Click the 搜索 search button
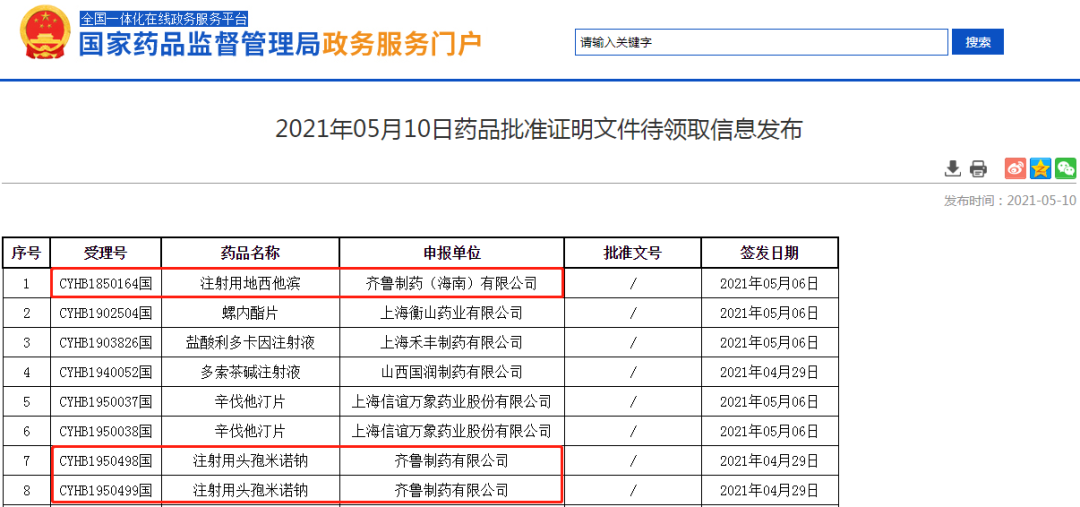1080x507 pixels. tap(978, 42)
